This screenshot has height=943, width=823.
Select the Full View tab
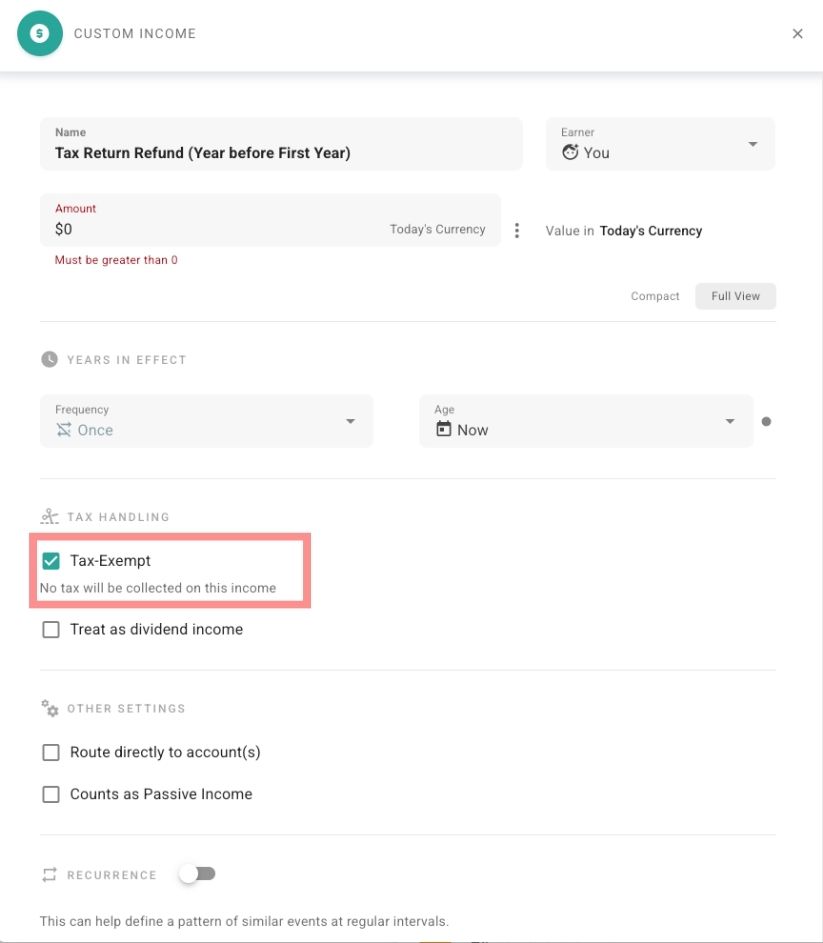pos(735,295)
